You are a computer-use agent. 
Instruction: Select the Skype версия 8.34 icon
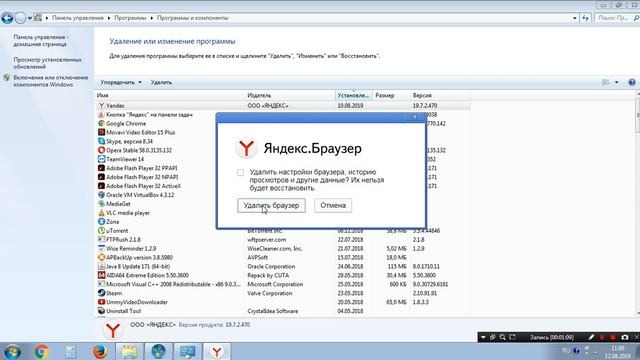point(101,141)
